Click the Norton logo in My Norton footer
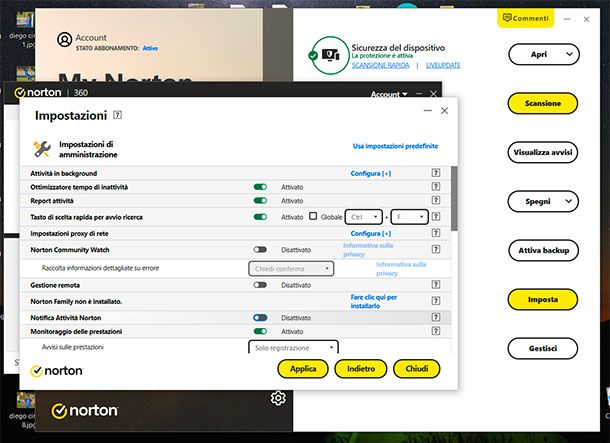Image resolution: width=610 pixels, height=443 pixels. pyautogui.click(x=84, y=411)
